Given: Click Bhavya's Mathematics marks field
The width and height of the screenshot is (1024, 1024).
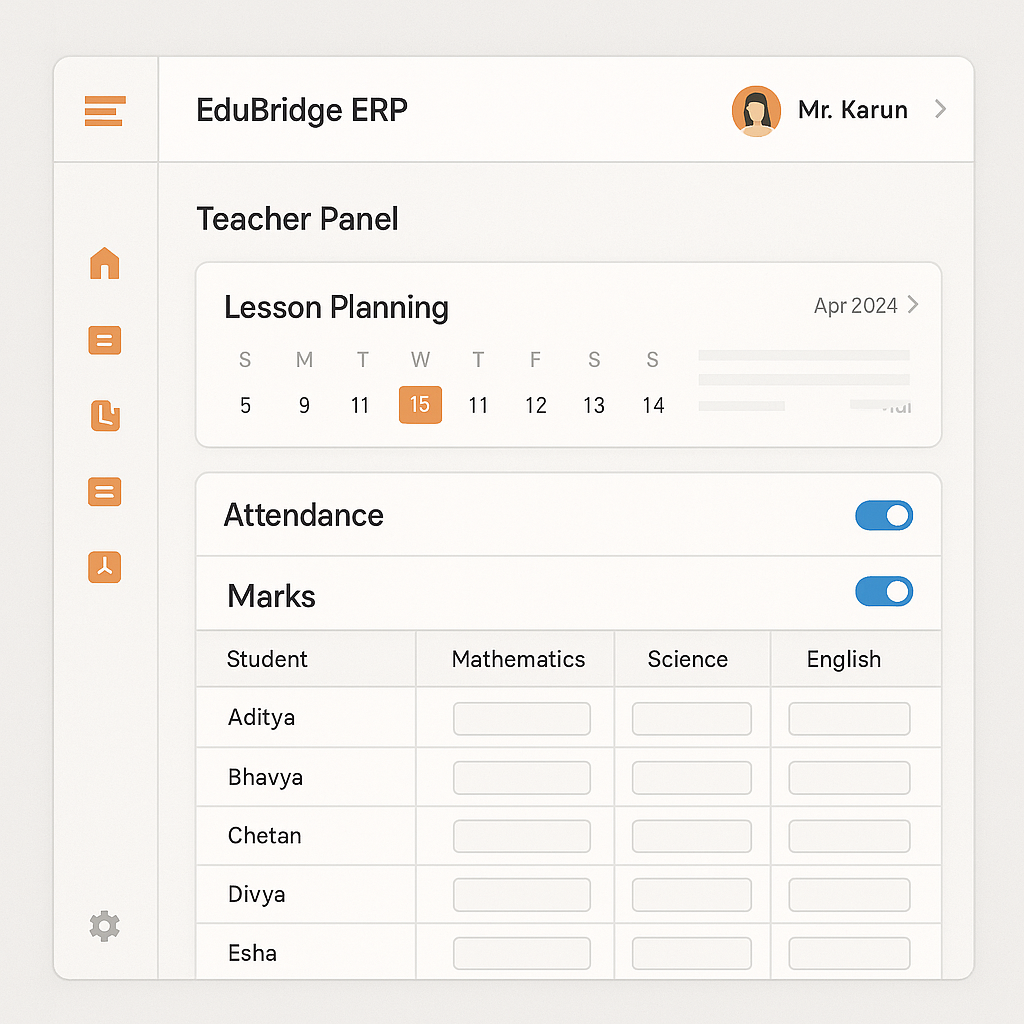Looking at the screenshot, I should click(522, 778).
